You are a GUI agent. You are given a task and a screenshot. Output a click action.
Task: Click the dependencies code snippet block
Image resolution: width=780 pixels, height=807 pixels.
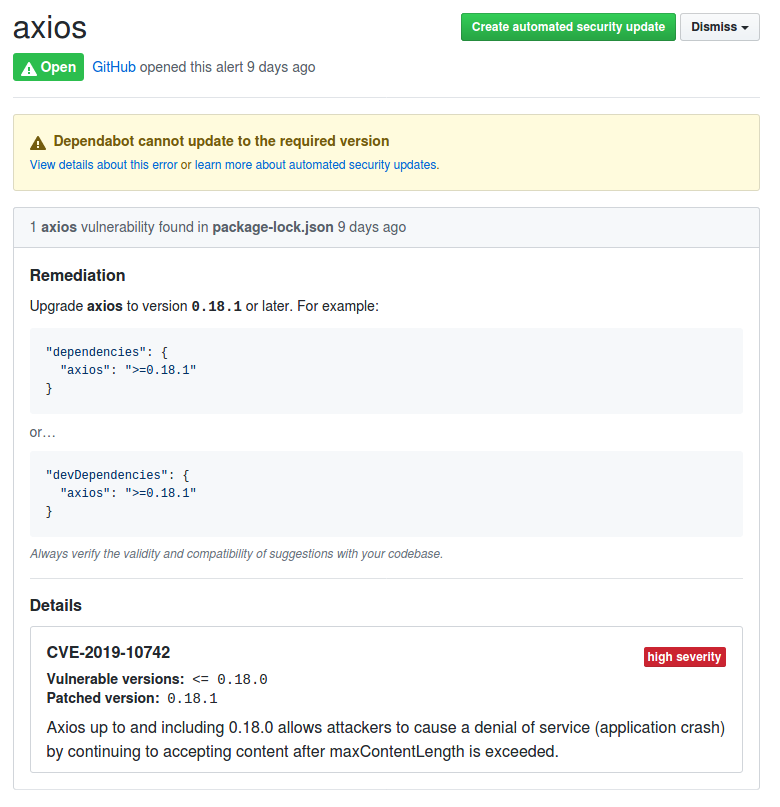point(386,371)
